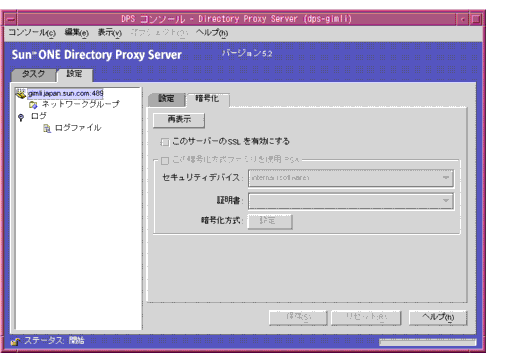
Task: Open the ヘルプ menu in menu bar
Action: (x=212, y=33)
